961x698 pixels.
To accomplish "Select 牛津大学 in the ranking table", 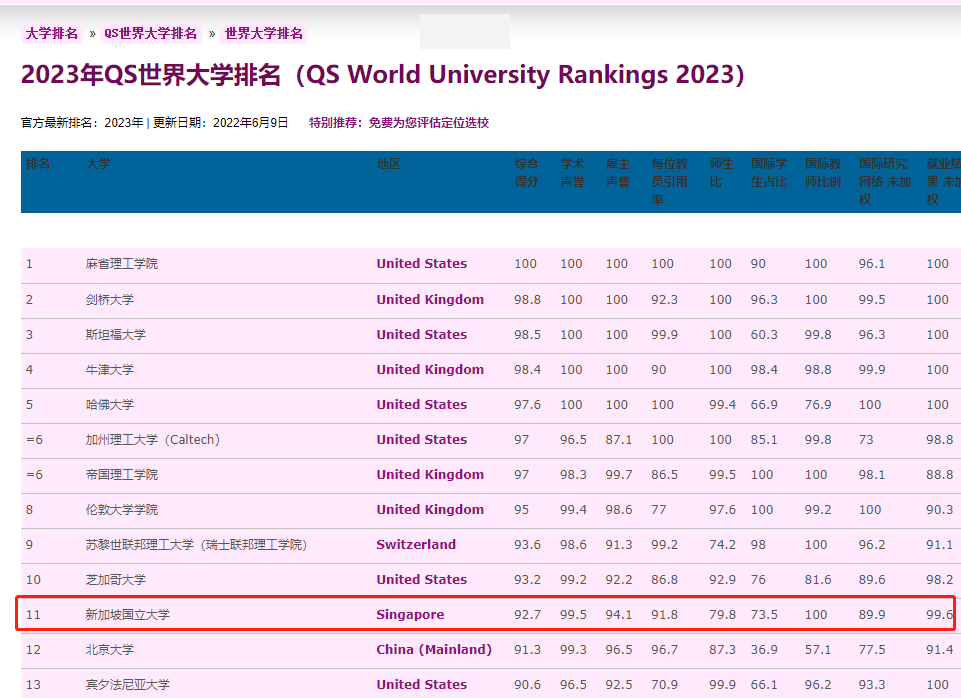I will (110, 370).
